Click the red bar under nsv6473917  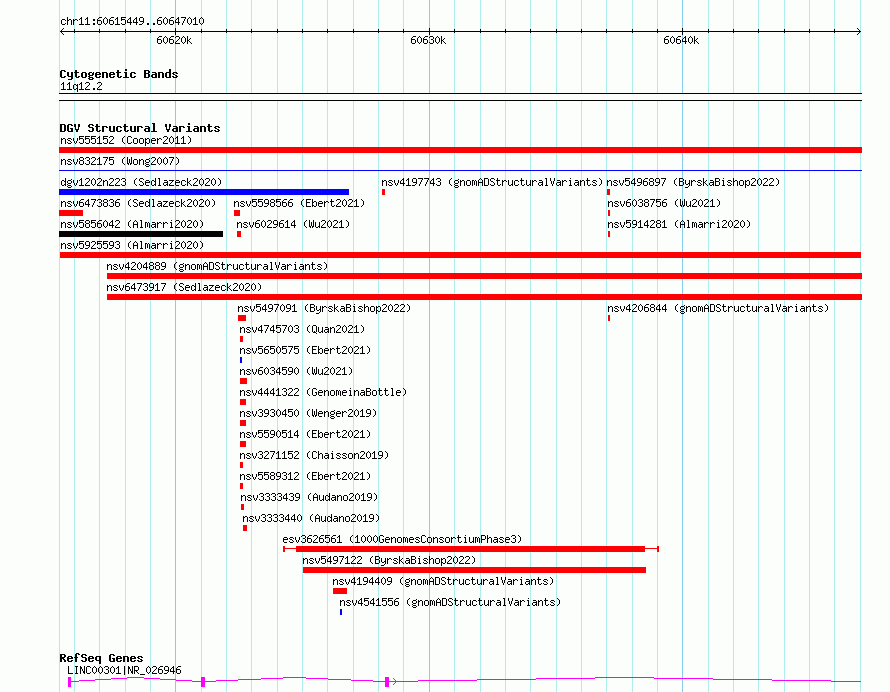click(484, 297)
